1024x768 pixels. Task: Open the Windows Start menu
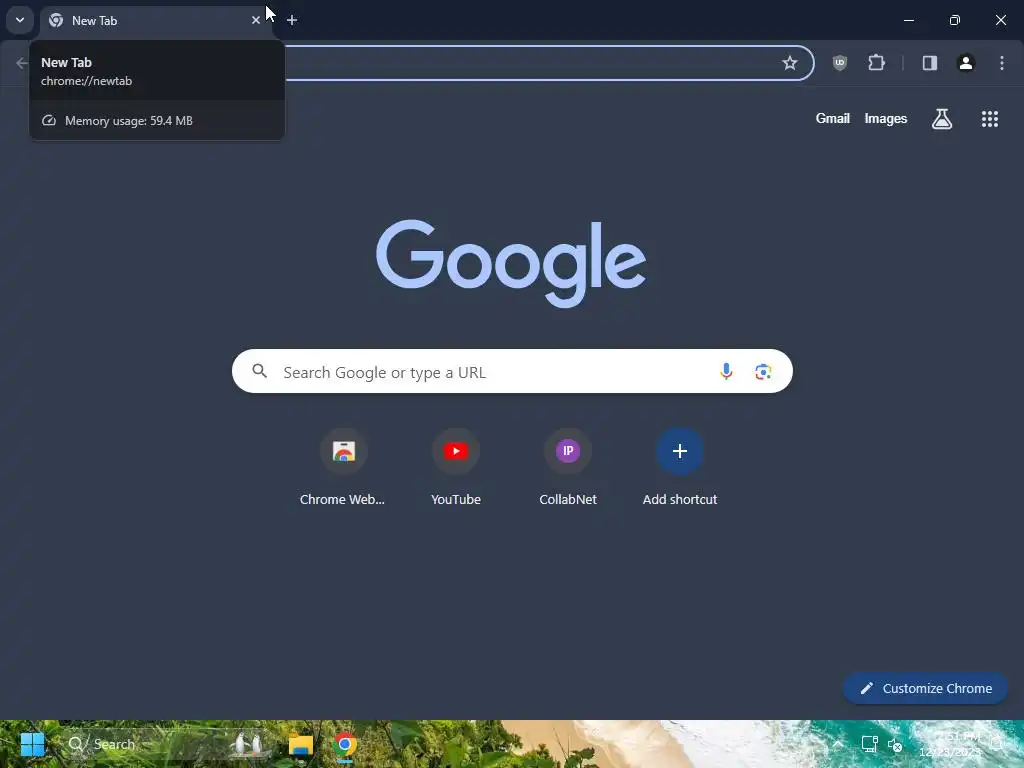32,744
